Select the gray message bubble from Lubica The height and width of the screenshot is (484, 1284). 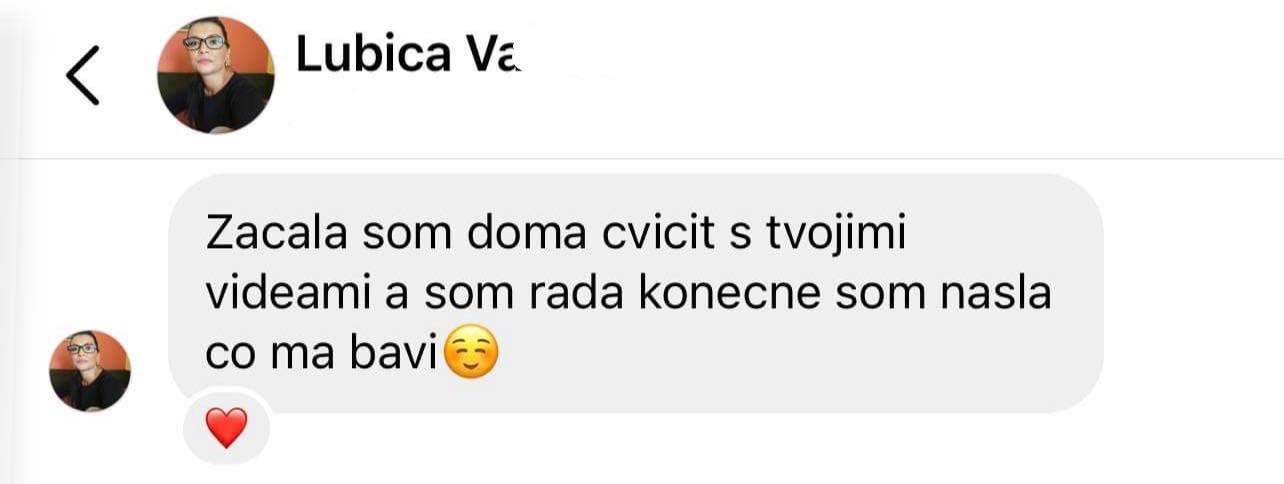coord(636,293)
